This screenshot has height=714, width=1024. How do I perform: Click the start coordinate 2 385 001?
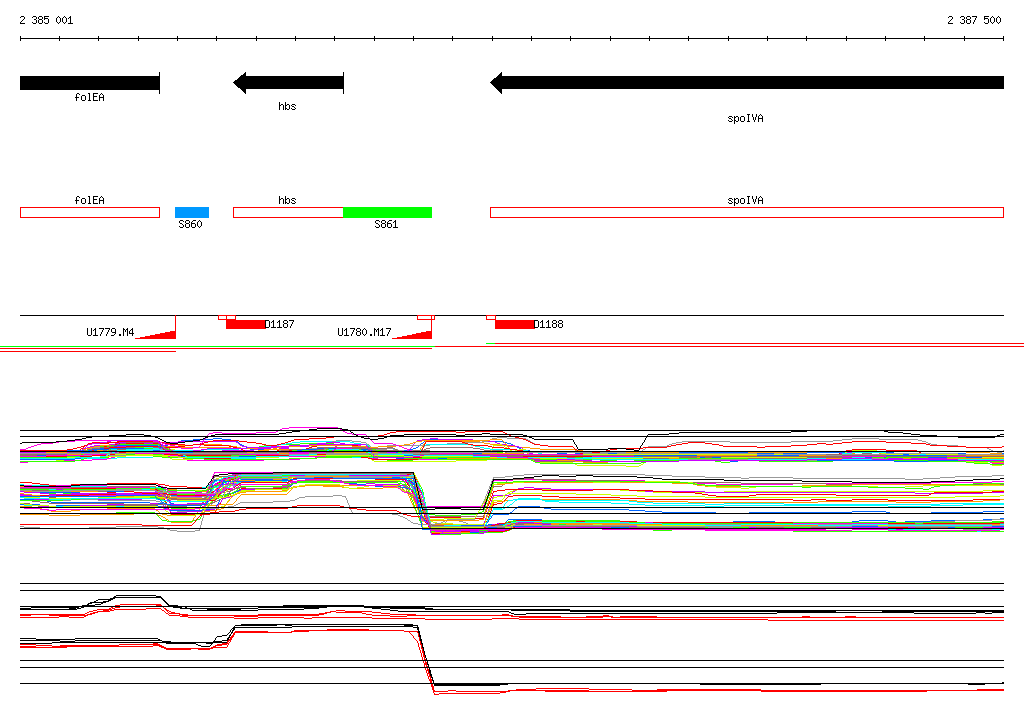tap(46, 20)
